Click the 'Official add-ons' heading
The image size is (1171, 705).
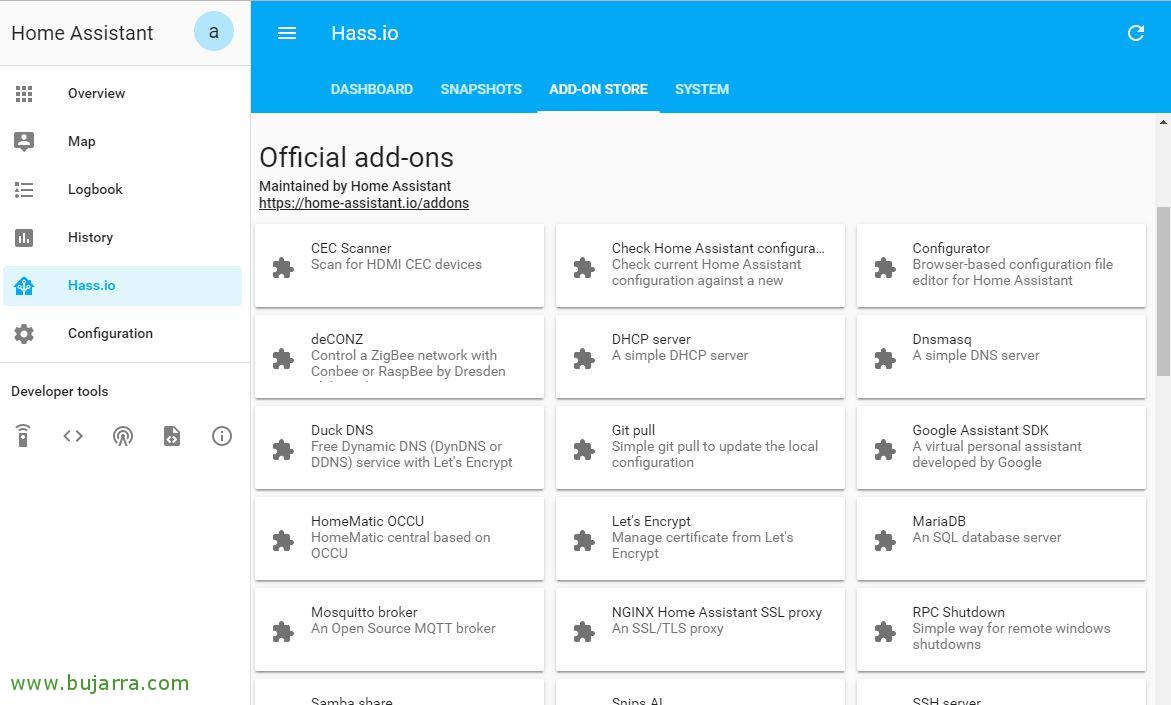(x=356, y=158)
